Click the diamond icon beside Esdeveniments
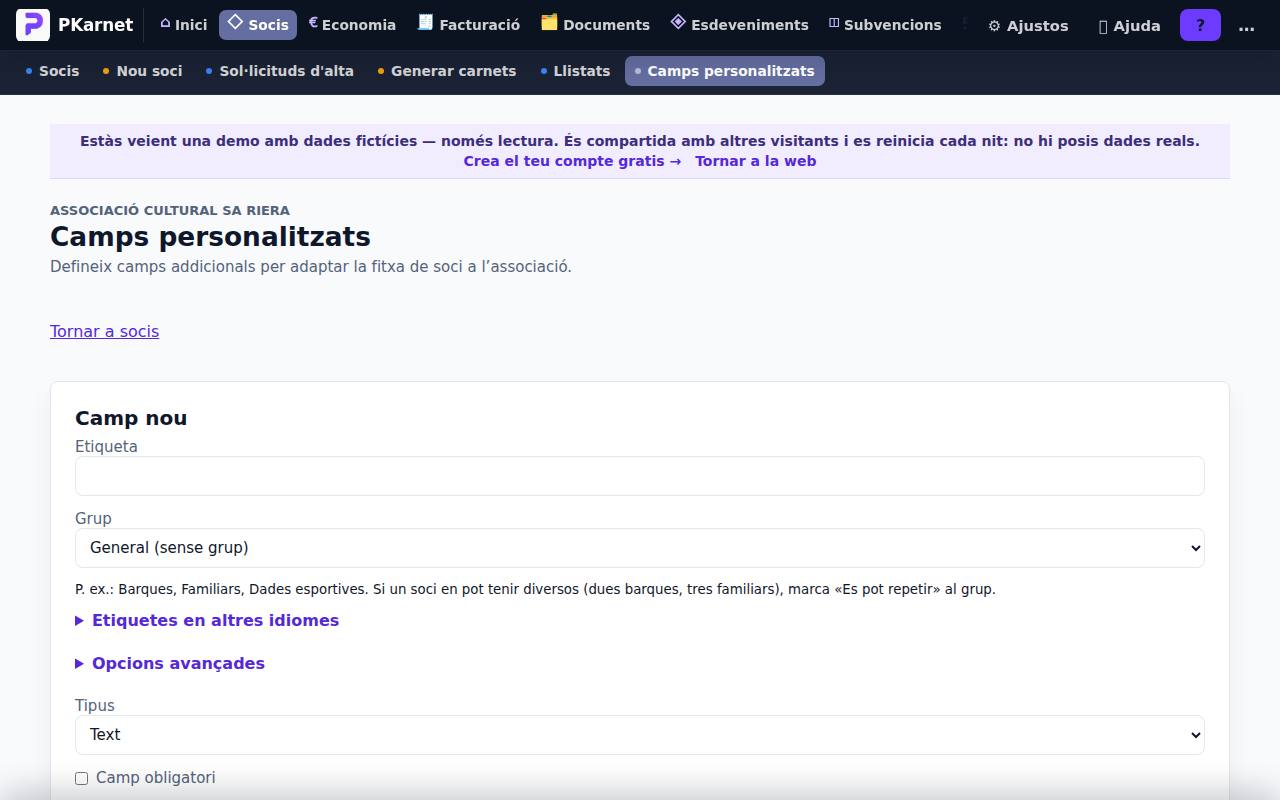The image size is (1280, 800). (x=678, y=22)
